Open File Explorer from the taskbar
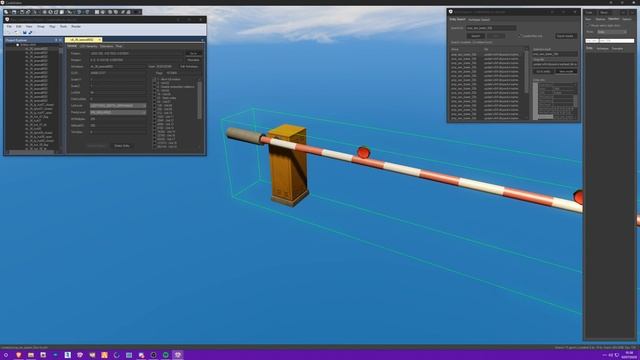640x360 pixels. [x=31, y=355]
